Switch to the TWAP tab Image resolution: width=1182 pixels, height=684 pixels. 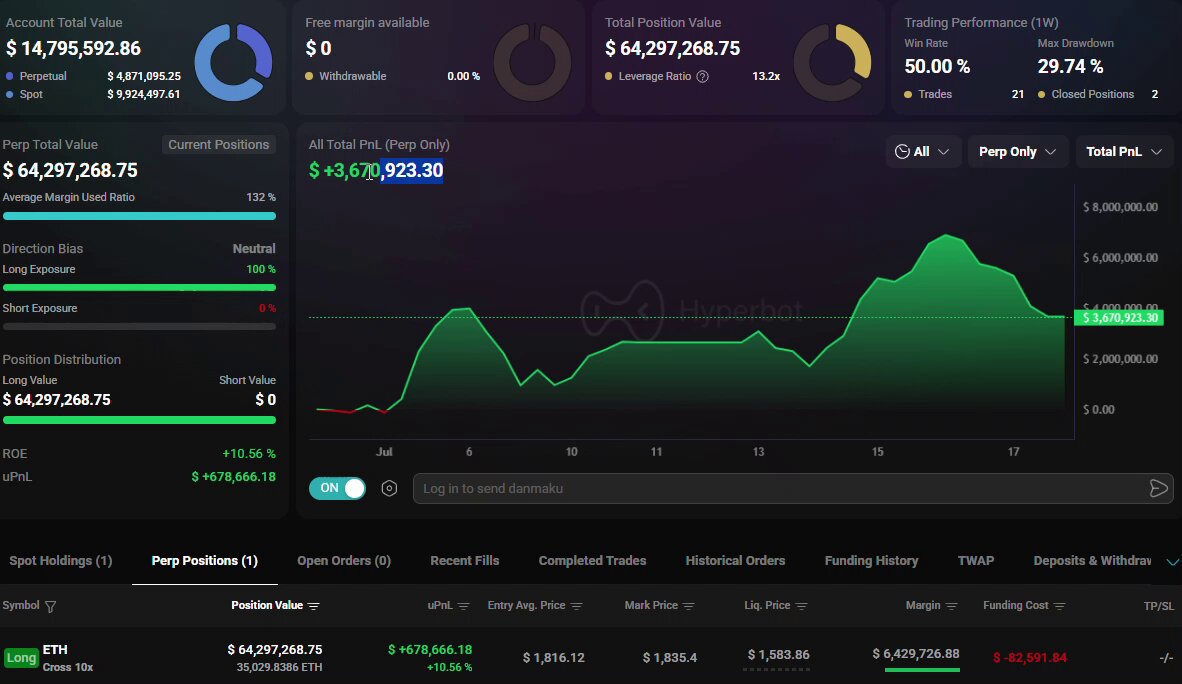975,560
